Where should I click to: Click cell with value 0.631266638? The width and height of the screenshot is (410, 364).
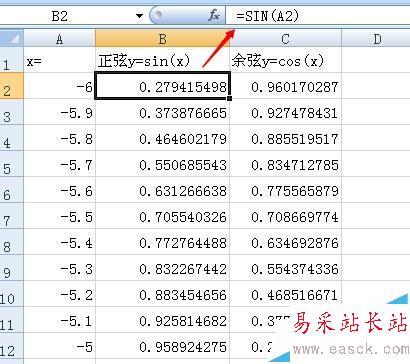[162, 190]
